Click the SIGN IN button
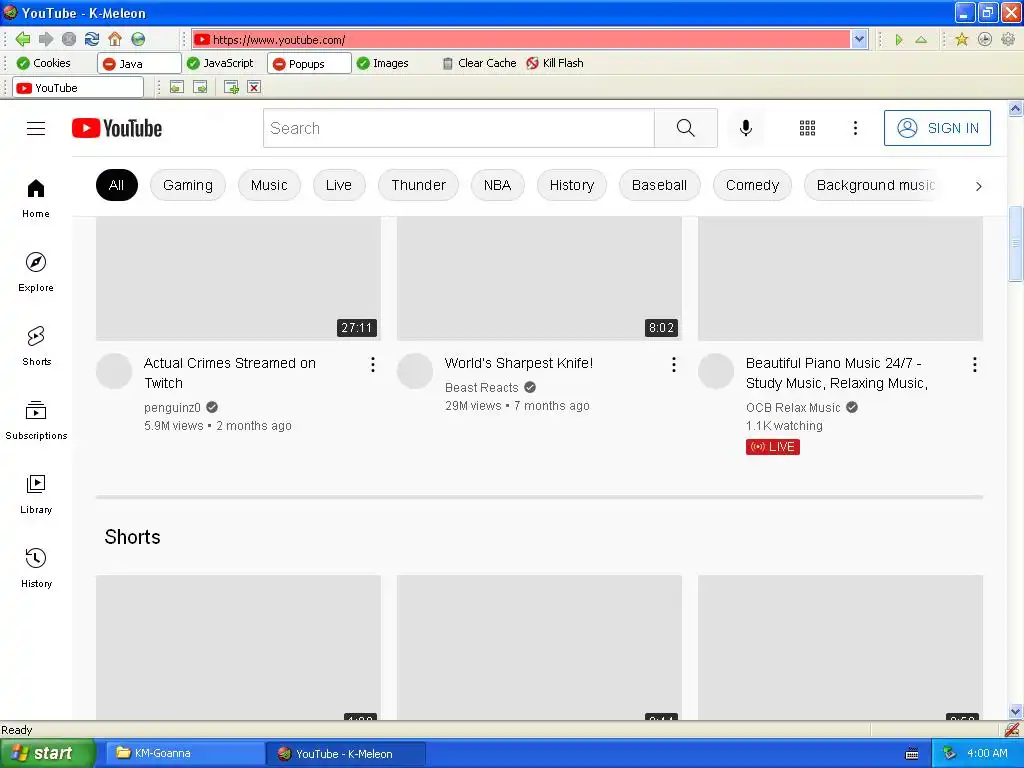This screenshot has width=1024, height=768. [x=937, y=128]
